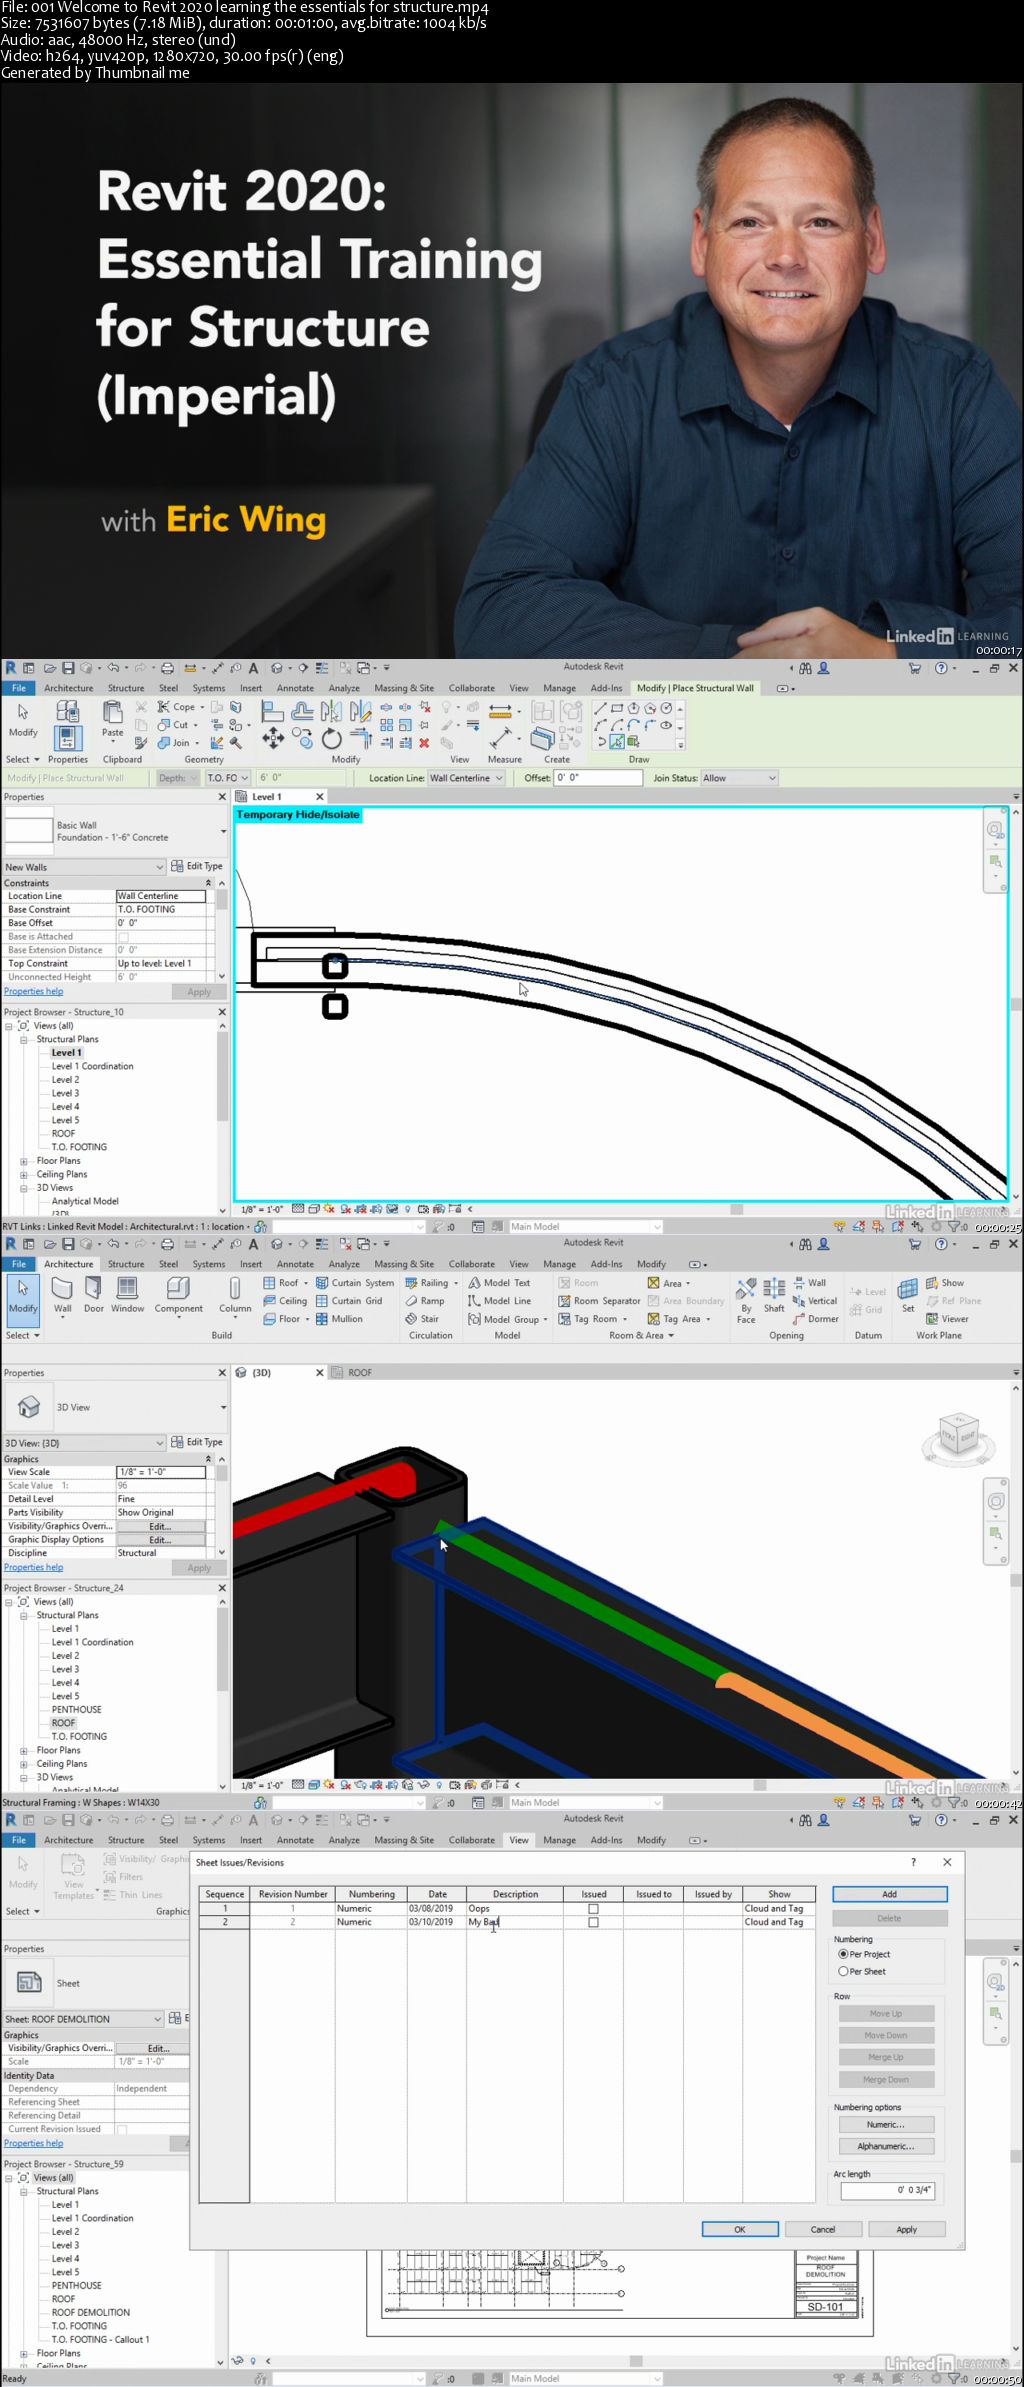
Task: Open the Join Status Allow dropdown
Action: [739, 778]
